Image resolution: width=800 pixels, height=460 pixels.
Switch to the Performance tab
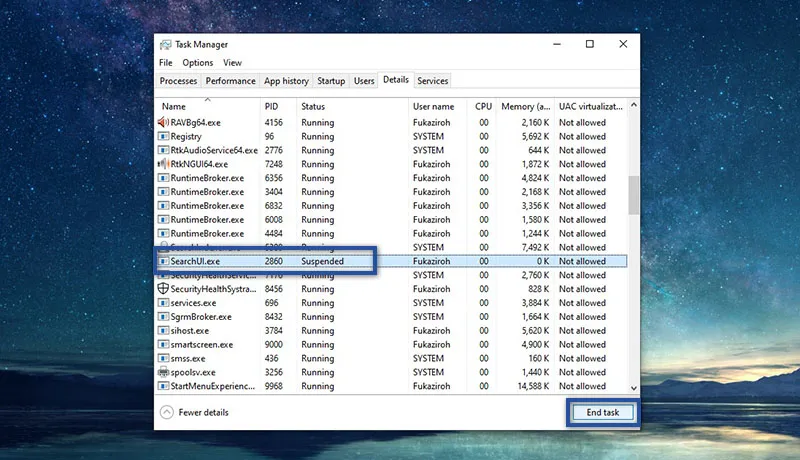pyautogui.click(x=231, y=81)
